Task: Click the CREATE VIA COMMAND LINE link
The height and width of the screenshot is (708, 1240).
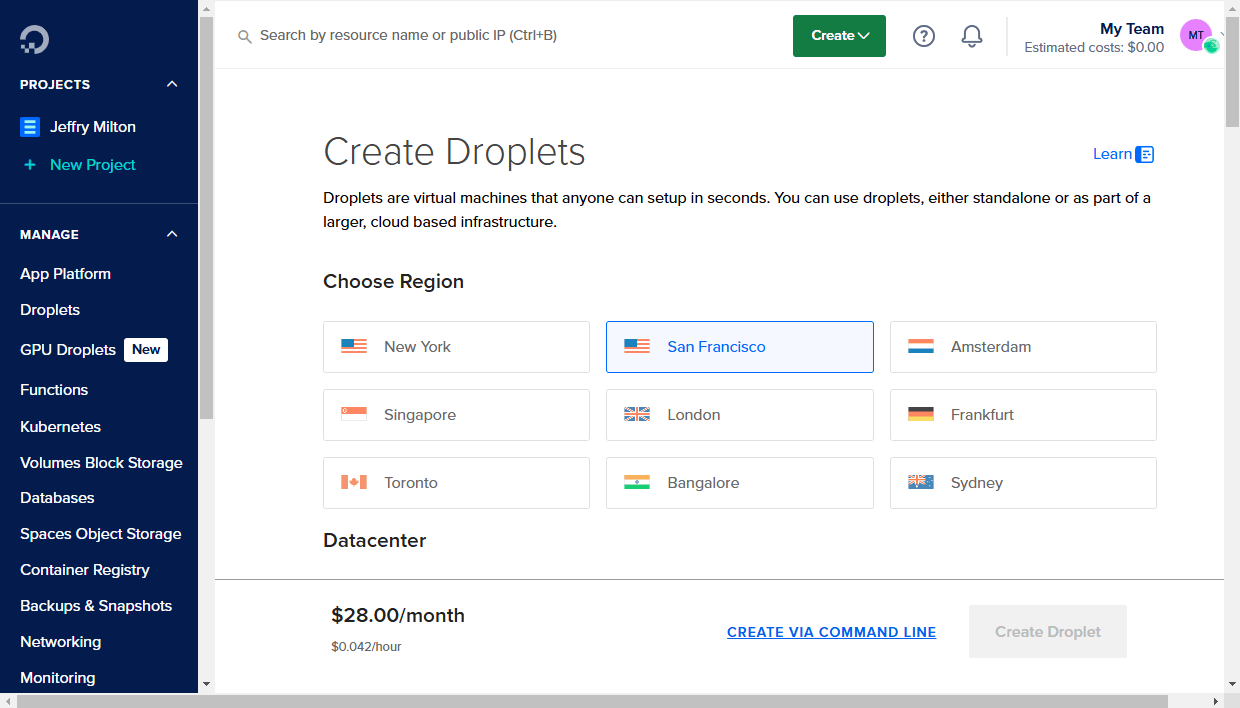Action: point(831,631)
